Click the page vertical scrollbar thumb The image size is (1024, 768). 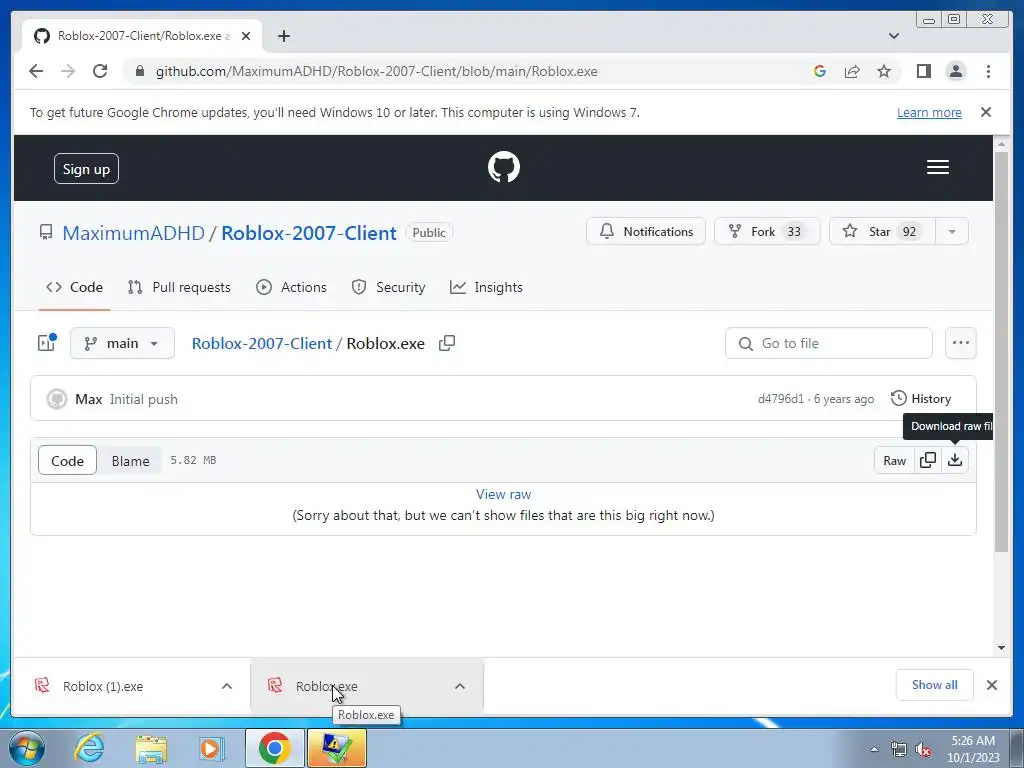pyautogui.click(x=1001, y=351)
